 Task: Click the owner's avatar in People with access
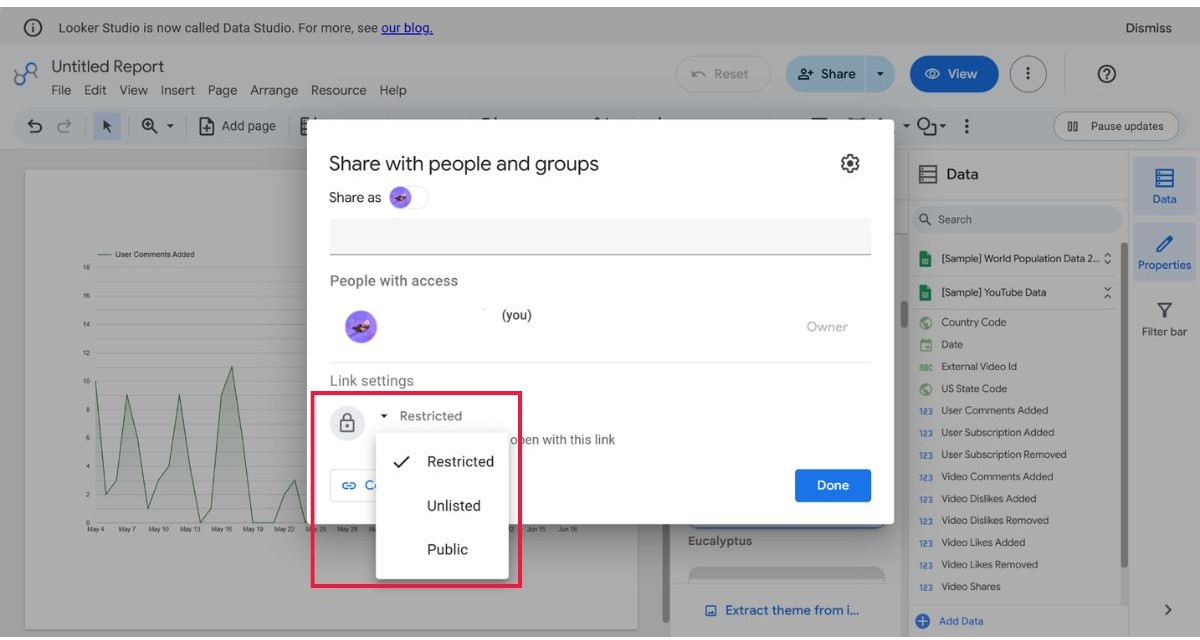click(361, 326)
